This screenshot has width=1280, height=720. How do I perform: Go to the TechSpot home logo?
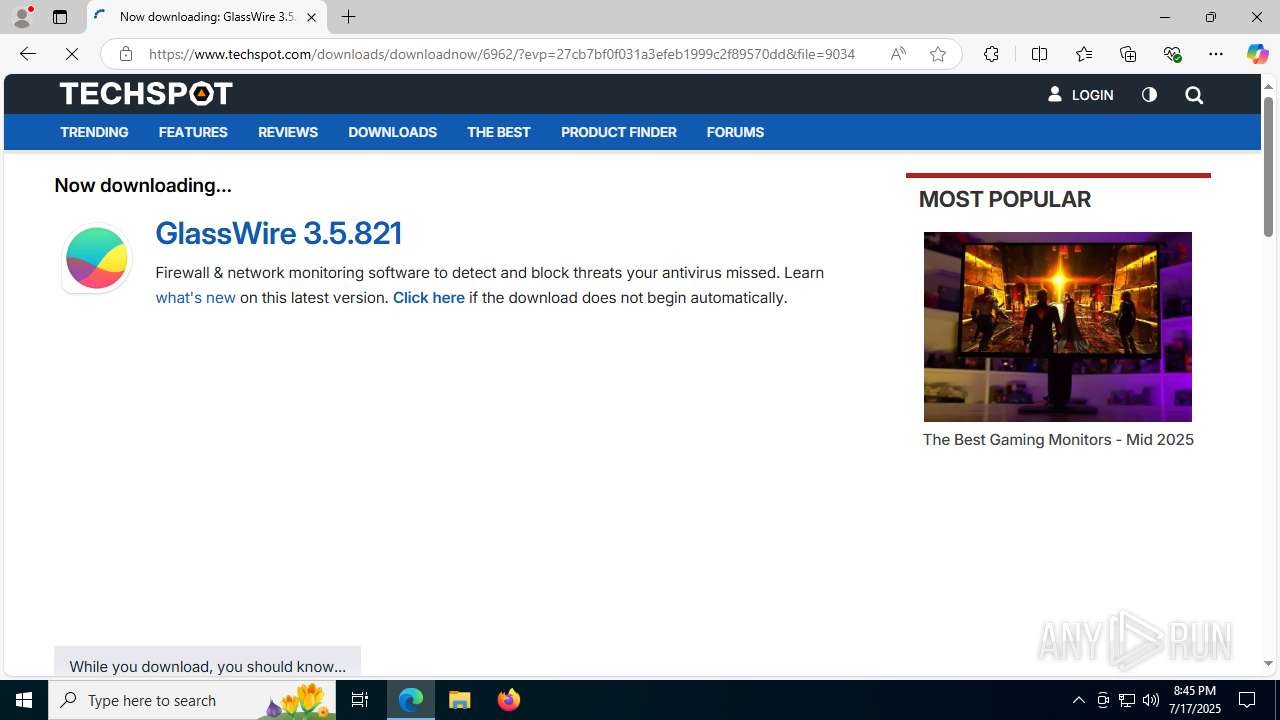146,94
